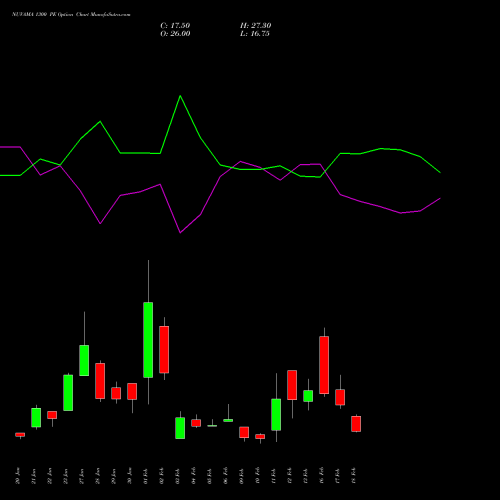
Task: Click the low value L: 16.75
Action: click(x=255, y=34)
